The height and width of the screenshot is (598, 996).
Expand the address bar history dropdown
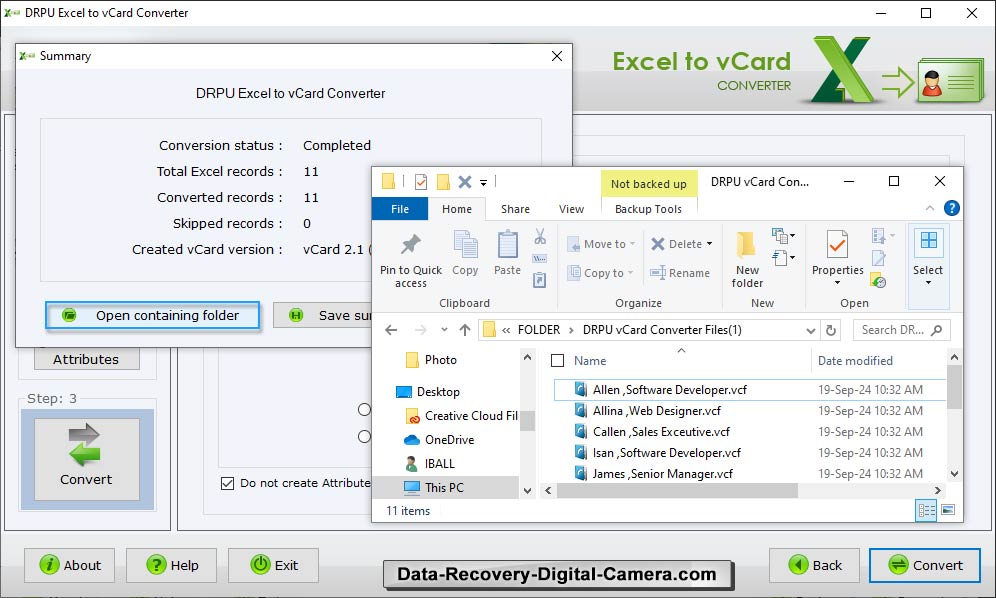tap(811, 330)
